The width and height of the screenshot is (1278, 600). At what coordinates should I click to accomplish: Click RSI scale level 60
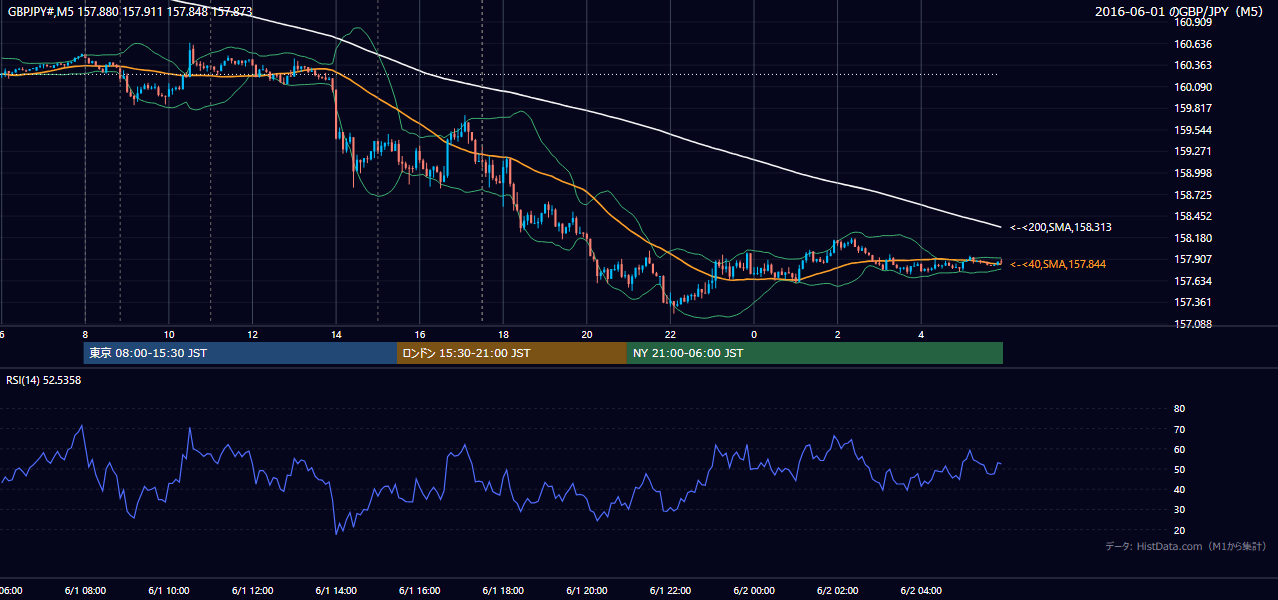1179,449
